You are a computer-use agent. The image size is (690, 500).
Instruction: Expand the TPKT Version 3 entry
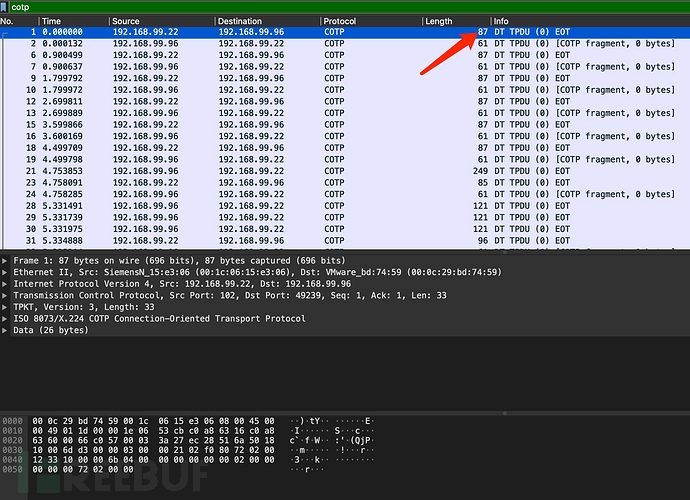(x=6, y=307)
